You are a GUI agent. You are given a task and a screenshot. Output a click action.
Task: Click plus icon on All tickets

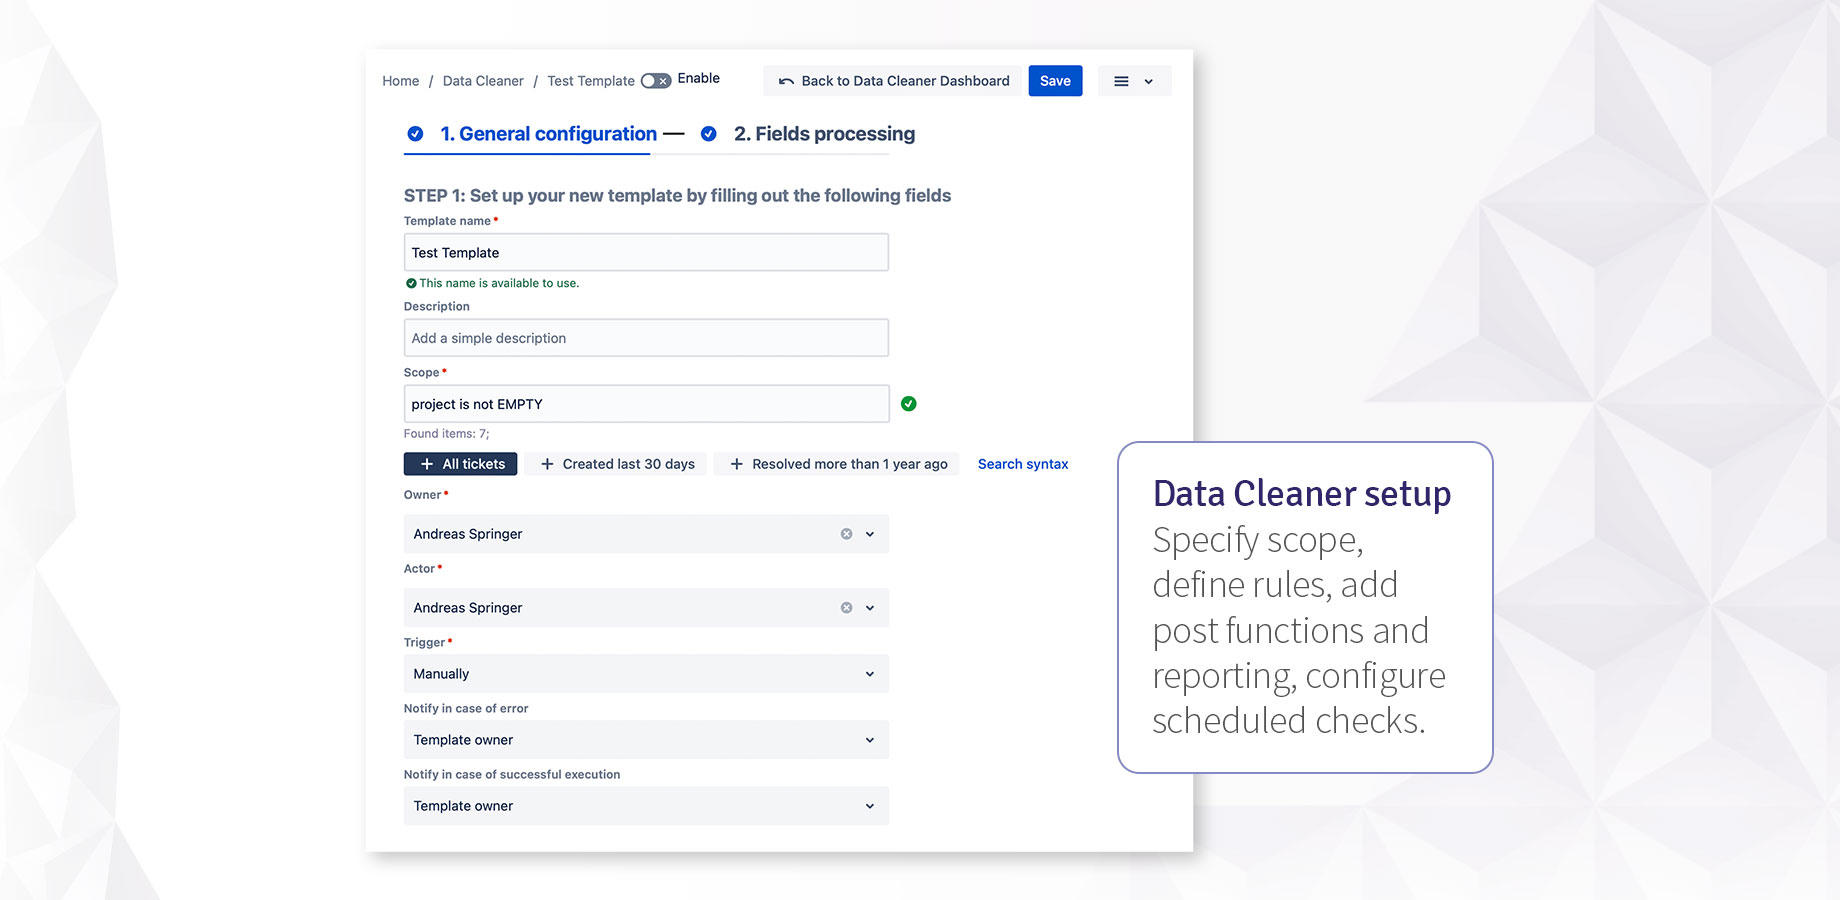pyautogui.click(x=427, y=464)
